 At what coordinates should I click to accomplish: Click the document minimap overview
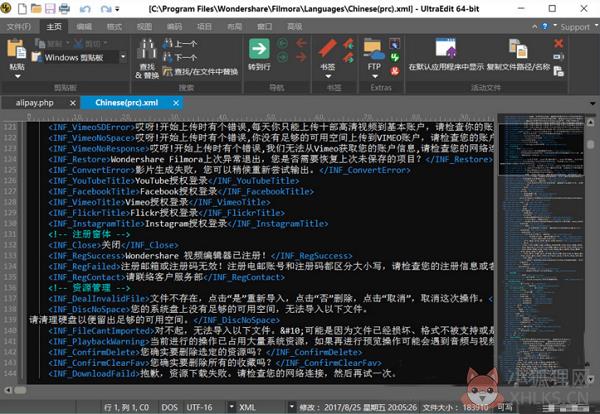click(541, 249)
